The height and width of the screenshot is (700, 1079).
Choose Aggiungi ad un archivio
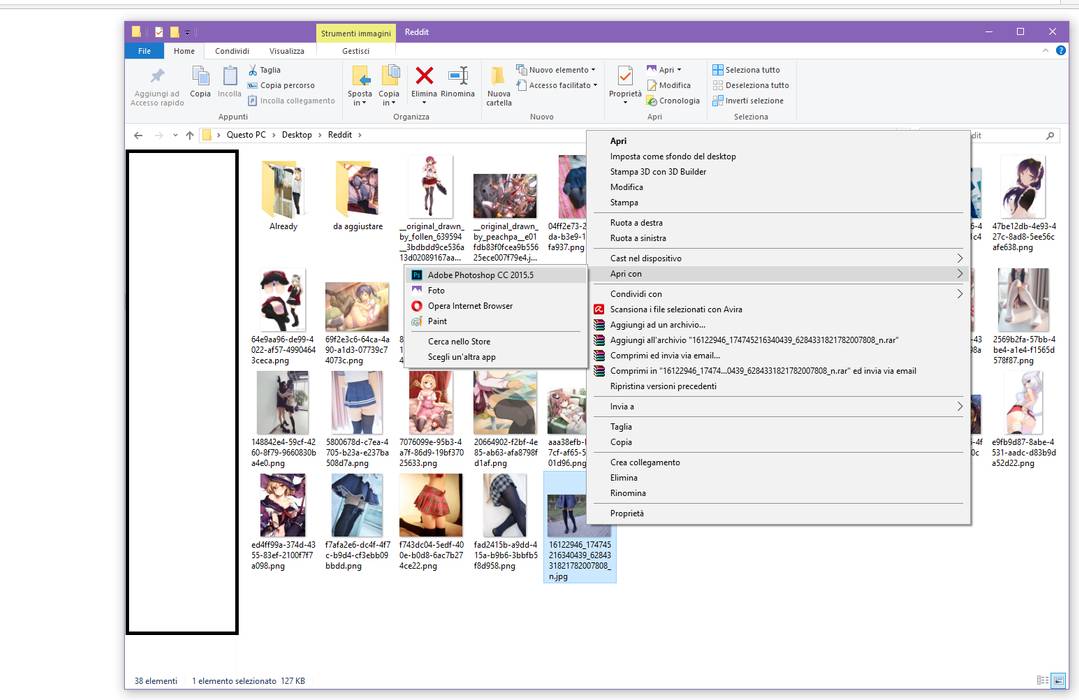pos(778,325)
